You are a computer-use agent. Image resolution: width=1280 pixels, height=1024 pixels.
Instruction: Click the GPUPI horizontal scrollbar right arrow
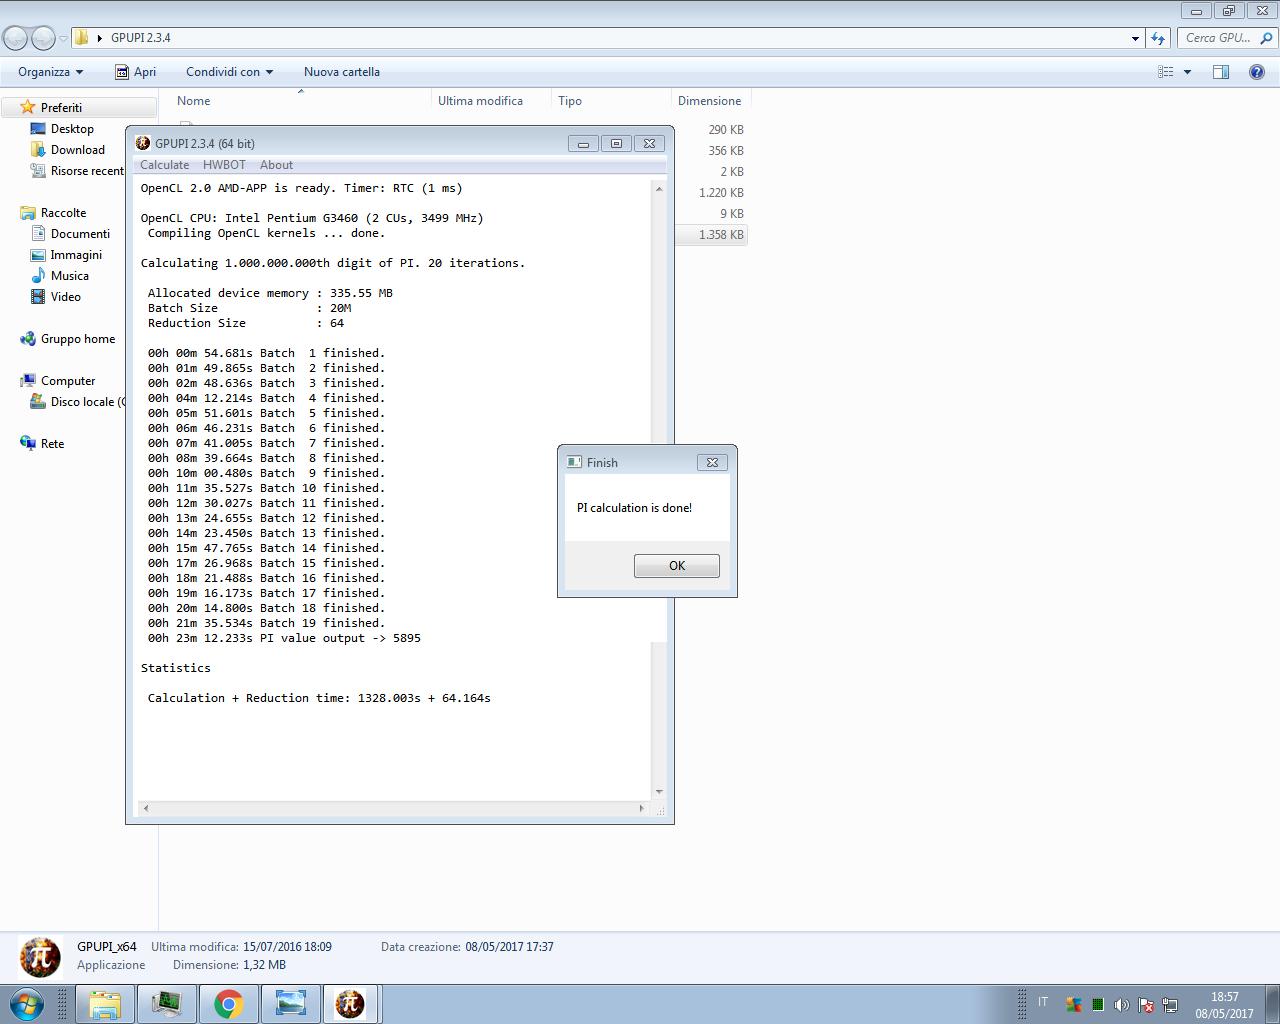(641, 808)
